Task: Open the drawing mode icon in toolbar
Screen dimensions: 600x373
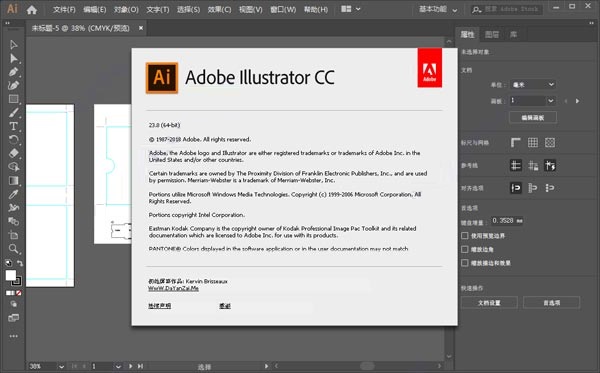Action: pyautogui.click(x=13, y=304)
